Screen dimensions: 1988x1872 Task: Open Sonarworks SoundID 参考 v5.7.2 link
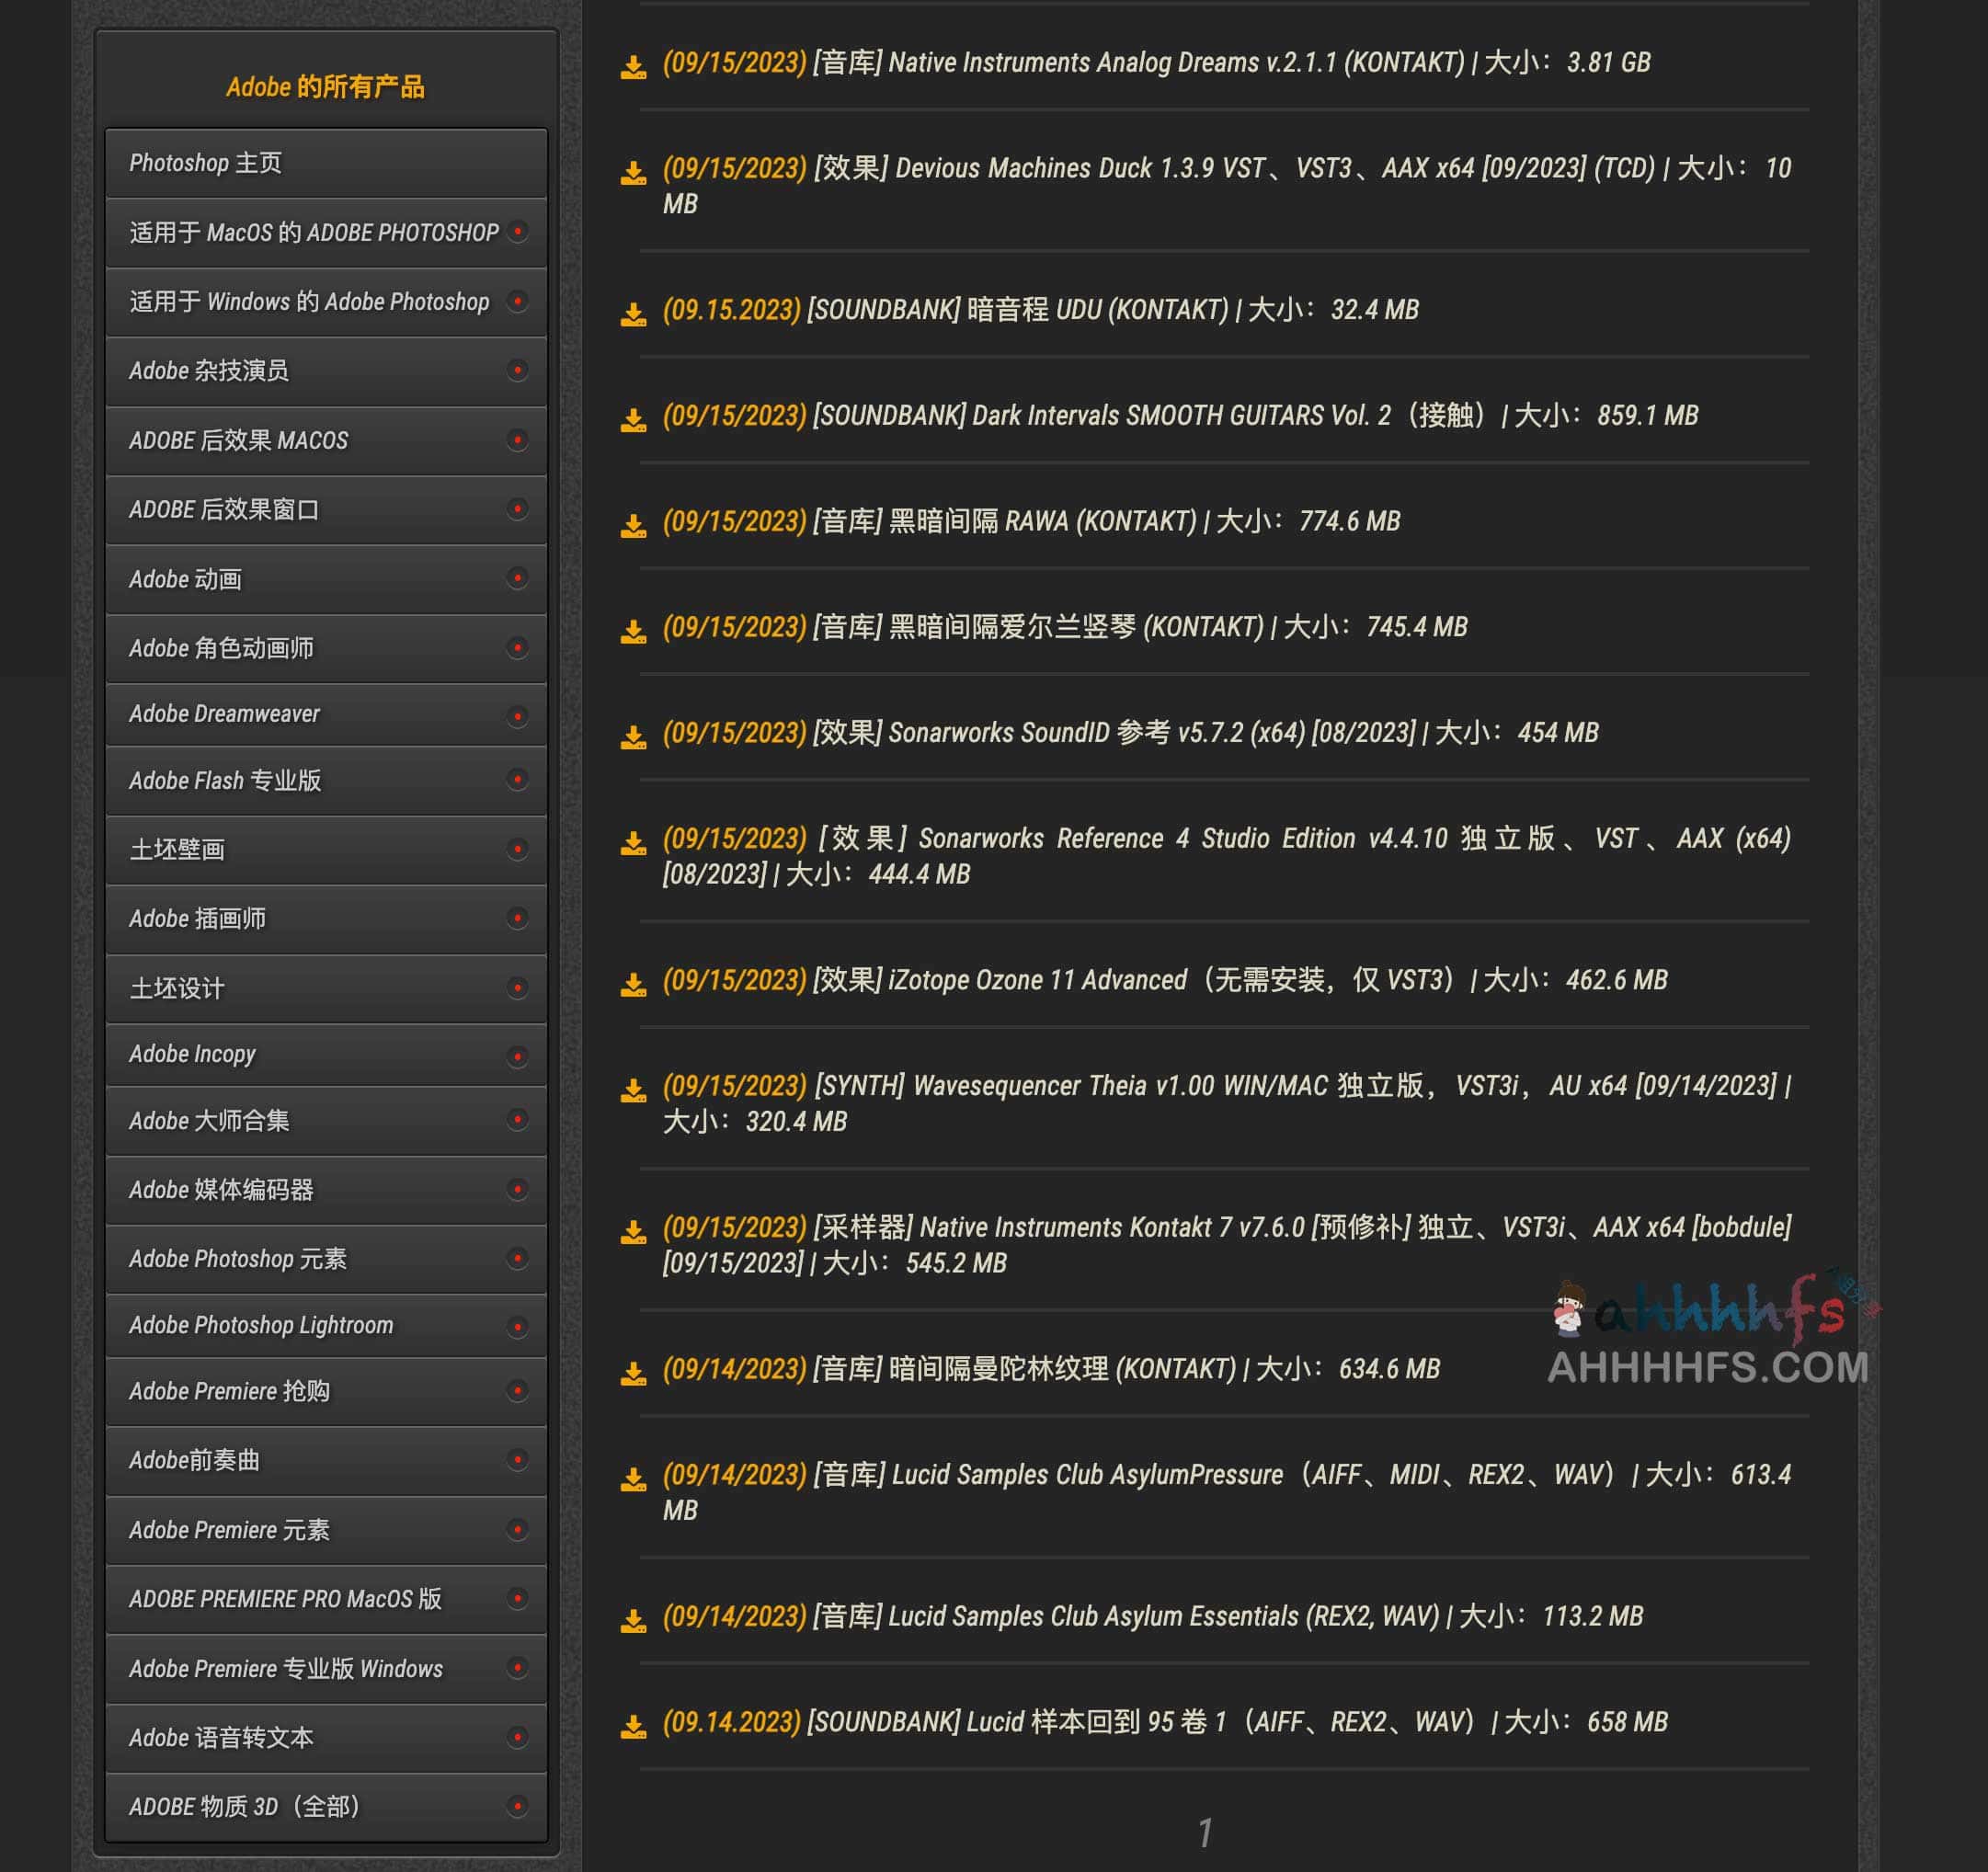pyautogui.click(x=1130, y=732)
